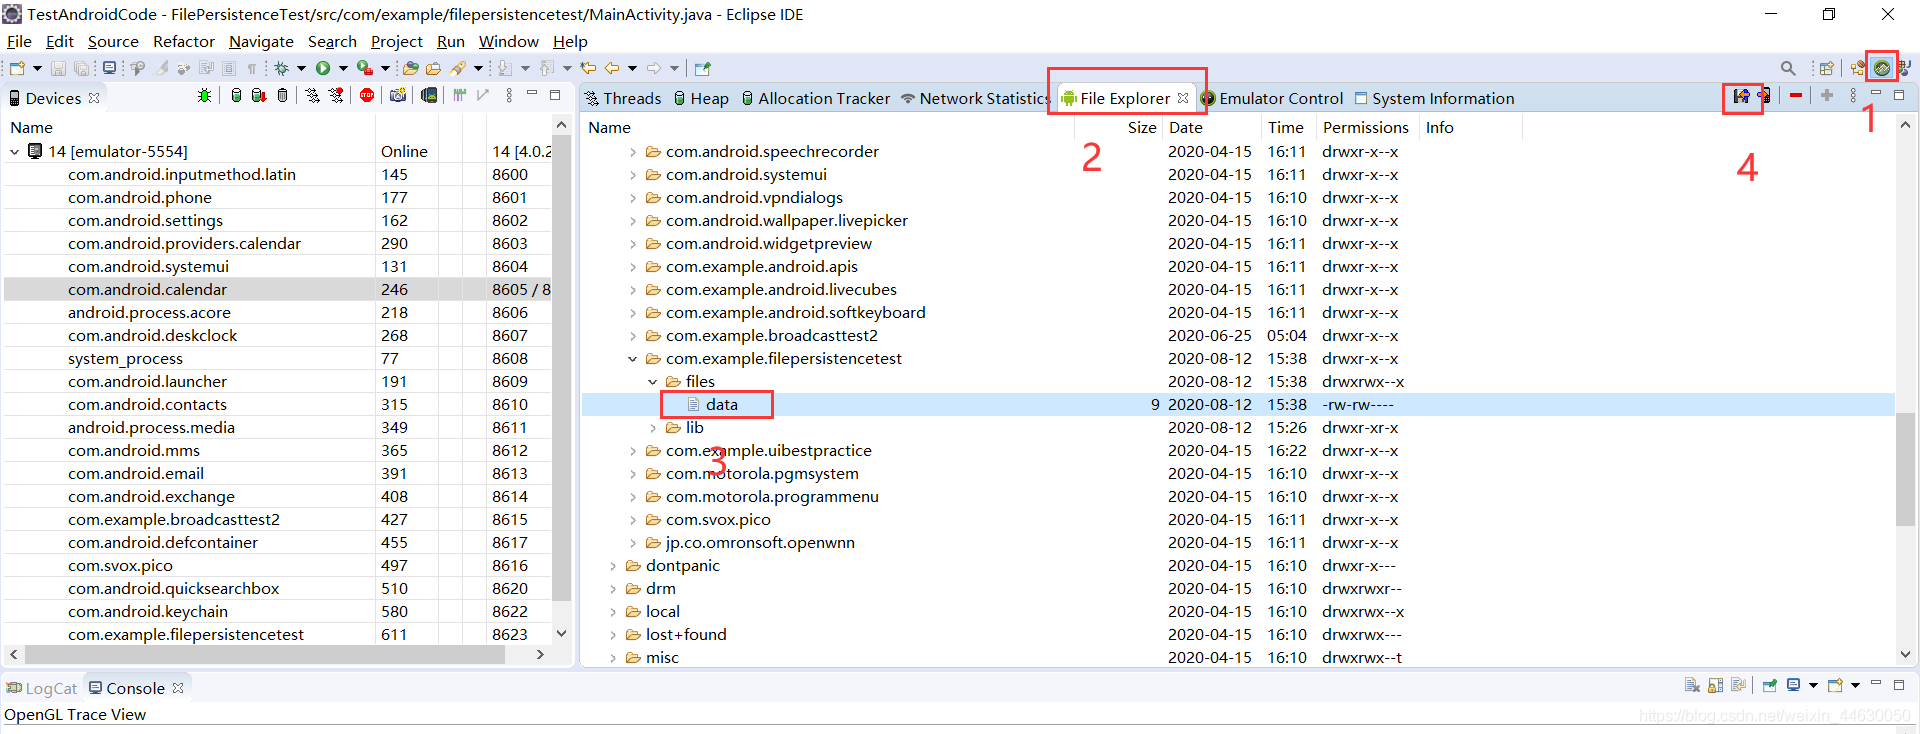The width and height of the screenshot is (1920, 734).
Task: Switch to the System Information tab
Action: 1434,98
